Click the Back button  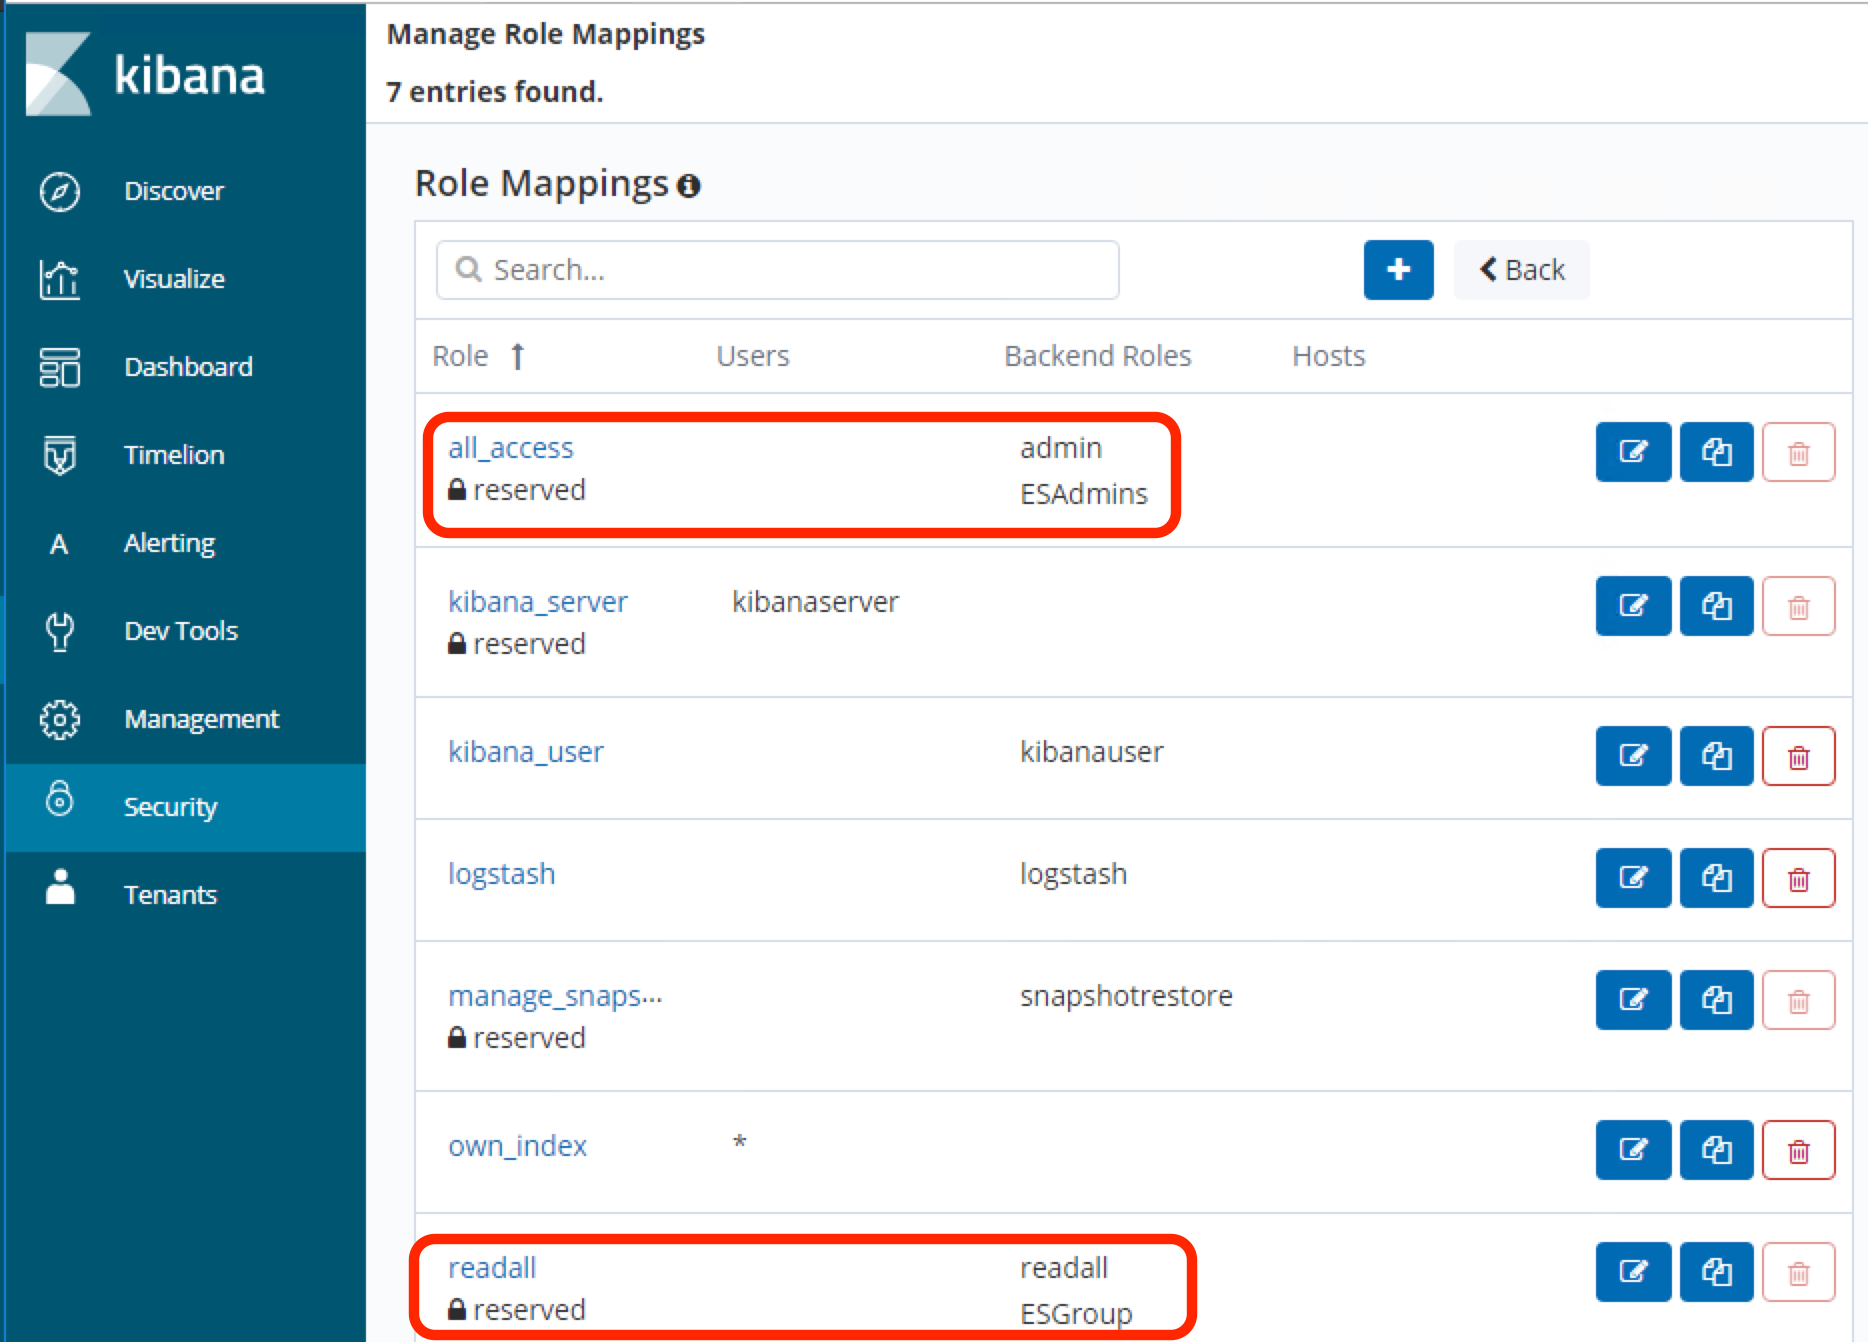coord(1521,269)
